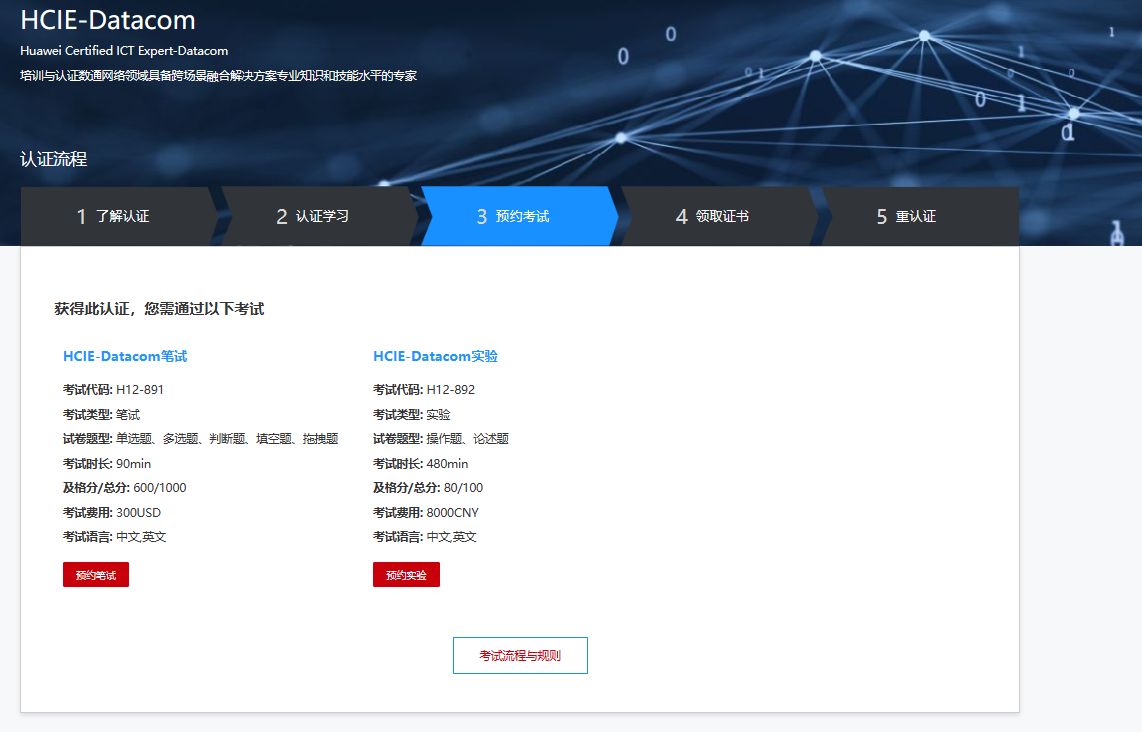Open step 5 重认证 tab
1142x732 pixels.
tap(919, 216)
